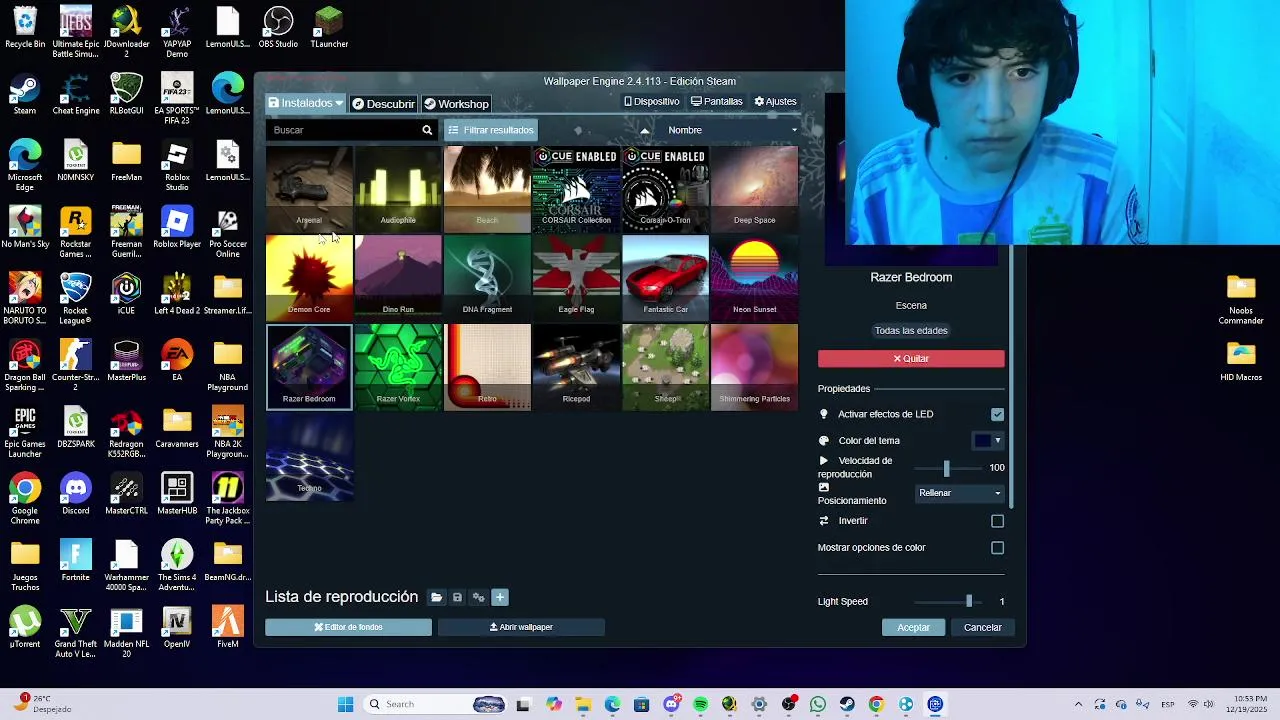
Task: Open playlist settings gears icon
Action: (478, 597)
